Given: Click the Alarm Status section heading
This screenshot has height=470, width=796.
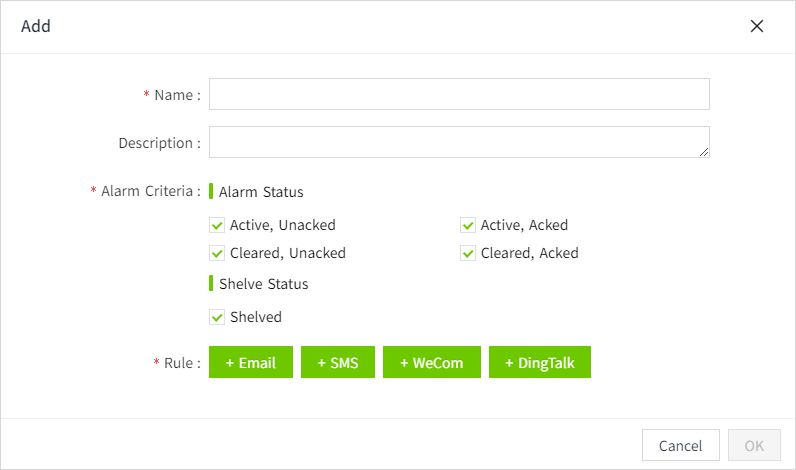Looking at the screenshot, I should 261,191.
